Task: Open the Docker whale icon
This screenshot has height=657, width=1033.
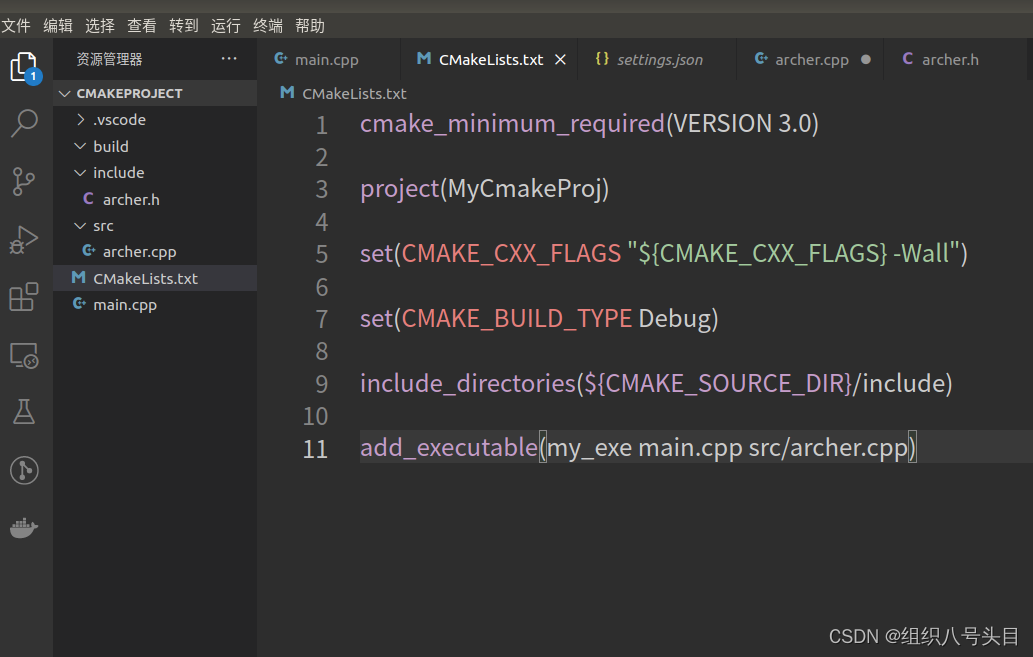Action: (x=24, y=528)
